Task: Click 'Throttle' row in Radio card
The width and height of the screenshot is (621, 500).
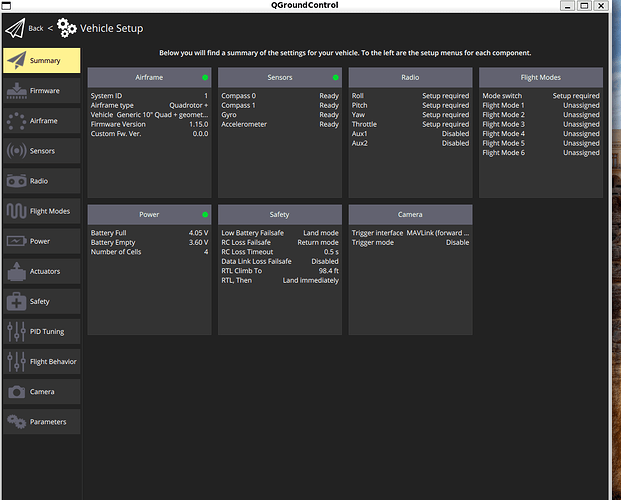Action: (x=410, y=124)
